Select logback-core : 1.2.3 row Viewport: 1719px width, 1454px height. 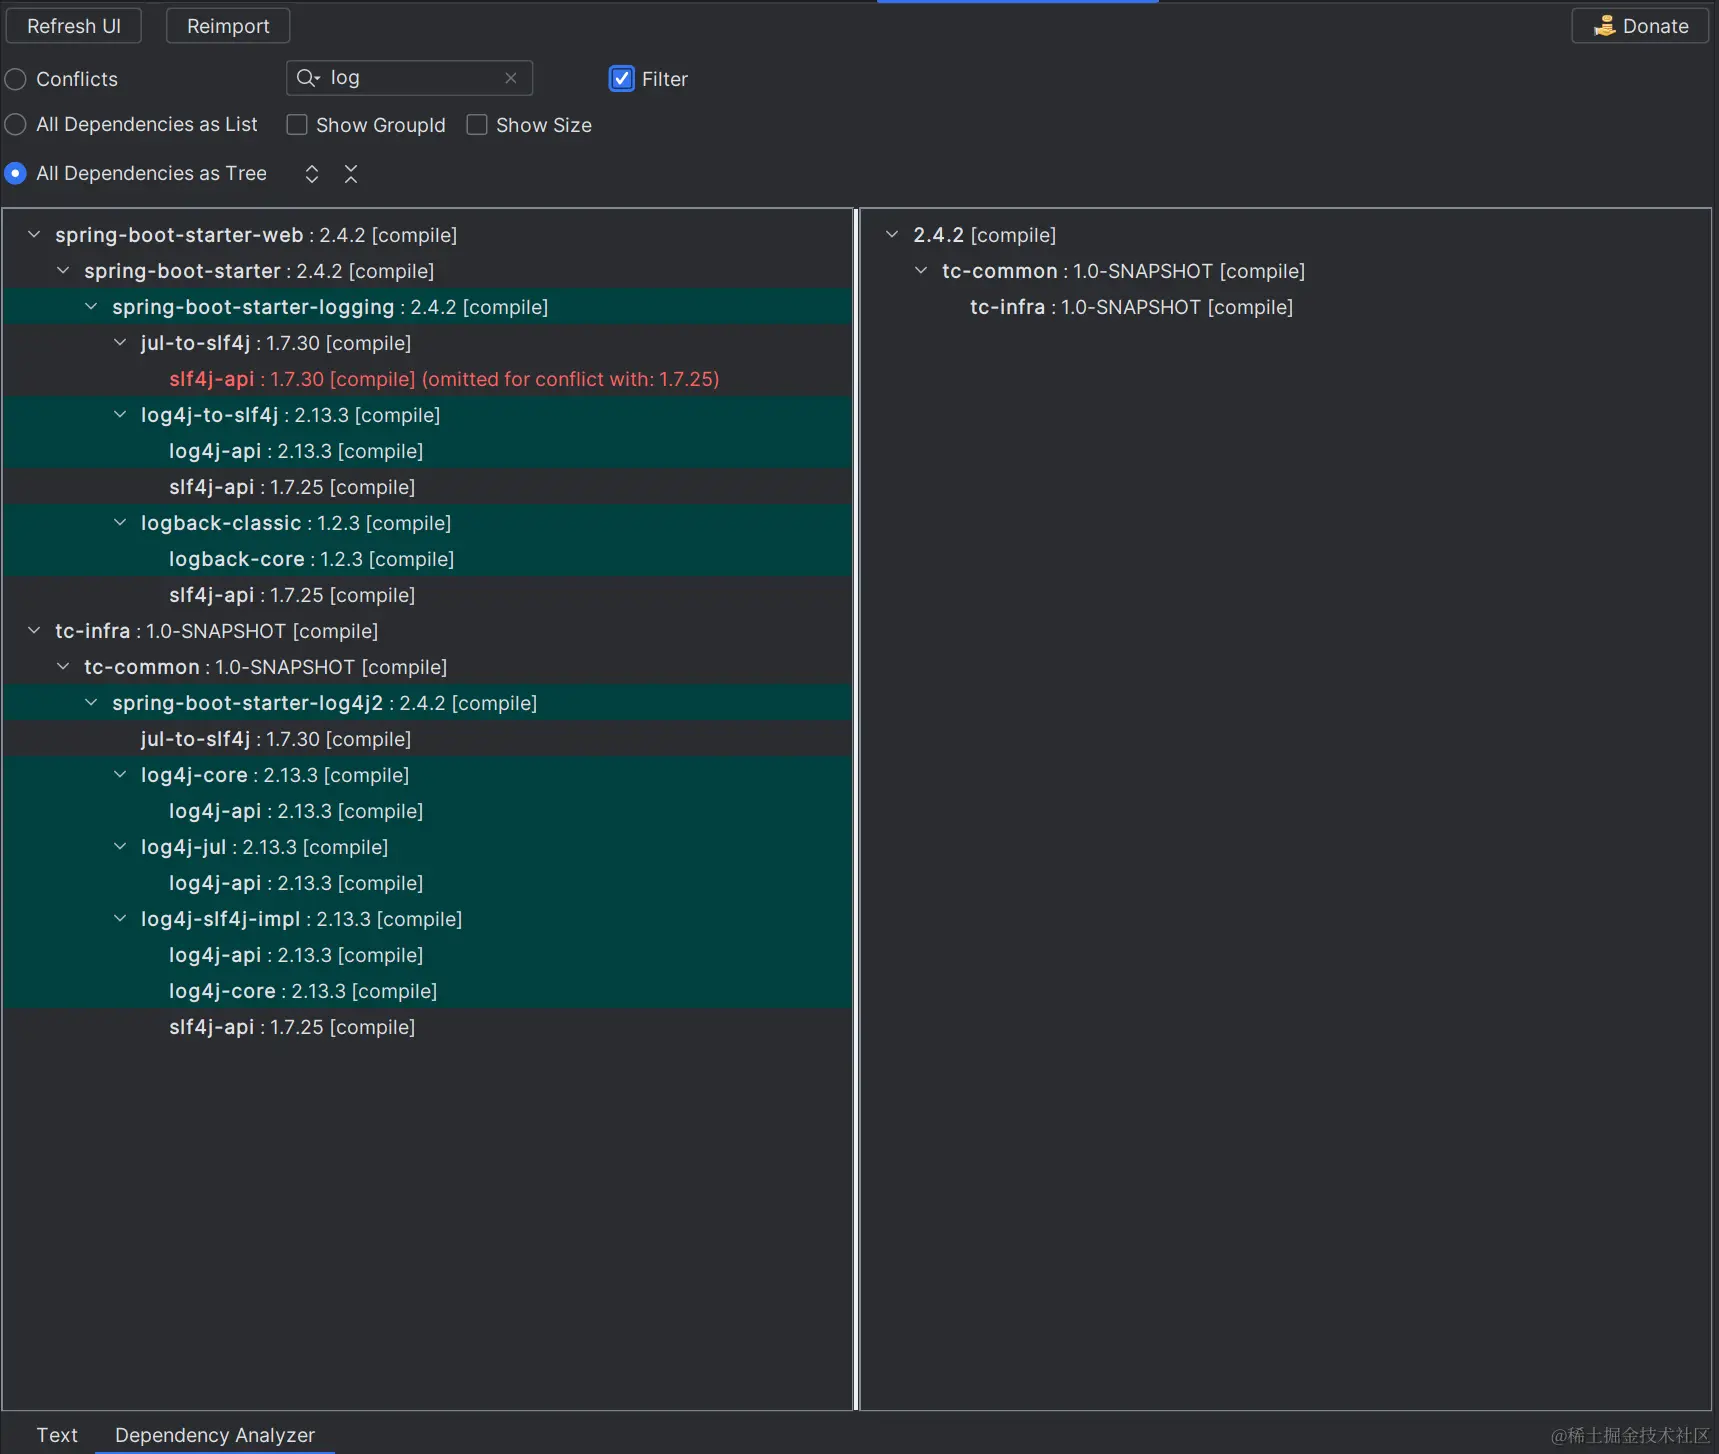tap(428, 559)
